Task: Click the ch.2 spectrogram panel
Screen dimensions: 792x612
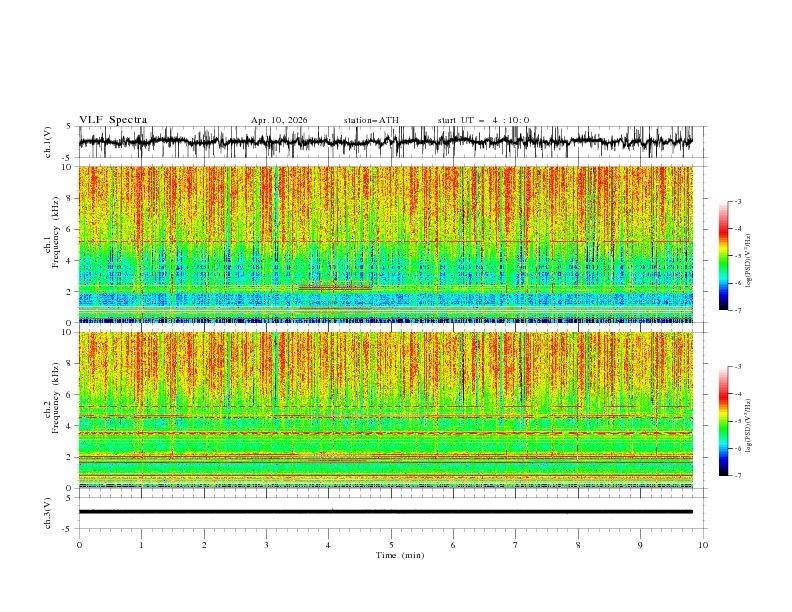Action: [x=386, y=410]
